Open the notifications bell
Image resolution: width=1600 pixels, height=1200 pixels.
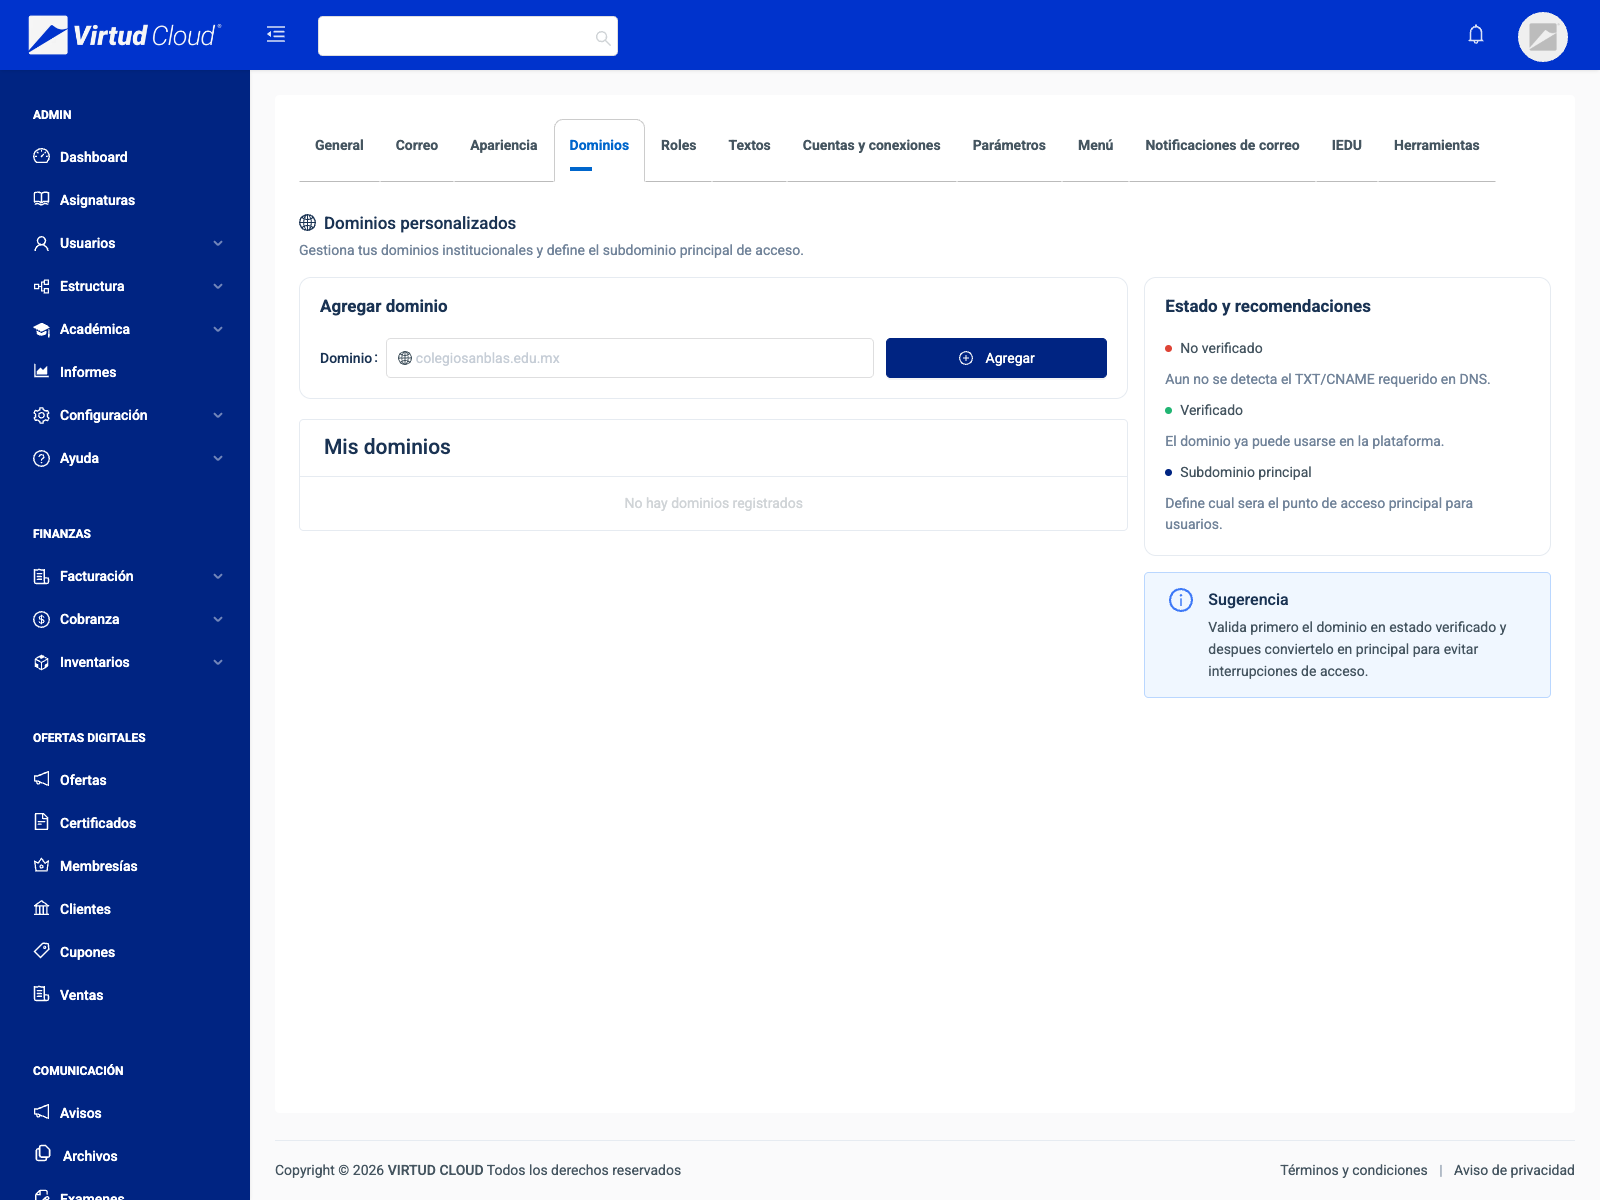point(1476,35)
